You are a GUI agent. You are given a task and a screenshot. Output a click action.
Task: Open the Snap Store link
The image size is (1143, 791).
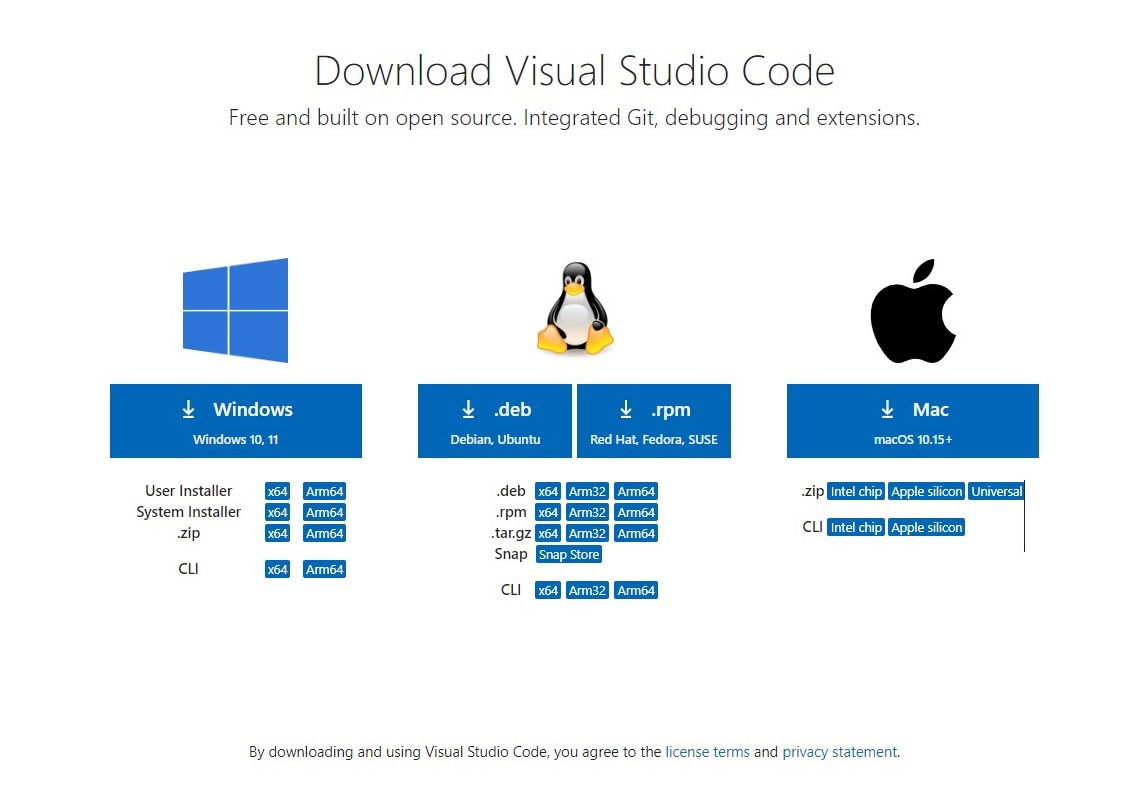(x=569, y=555)
